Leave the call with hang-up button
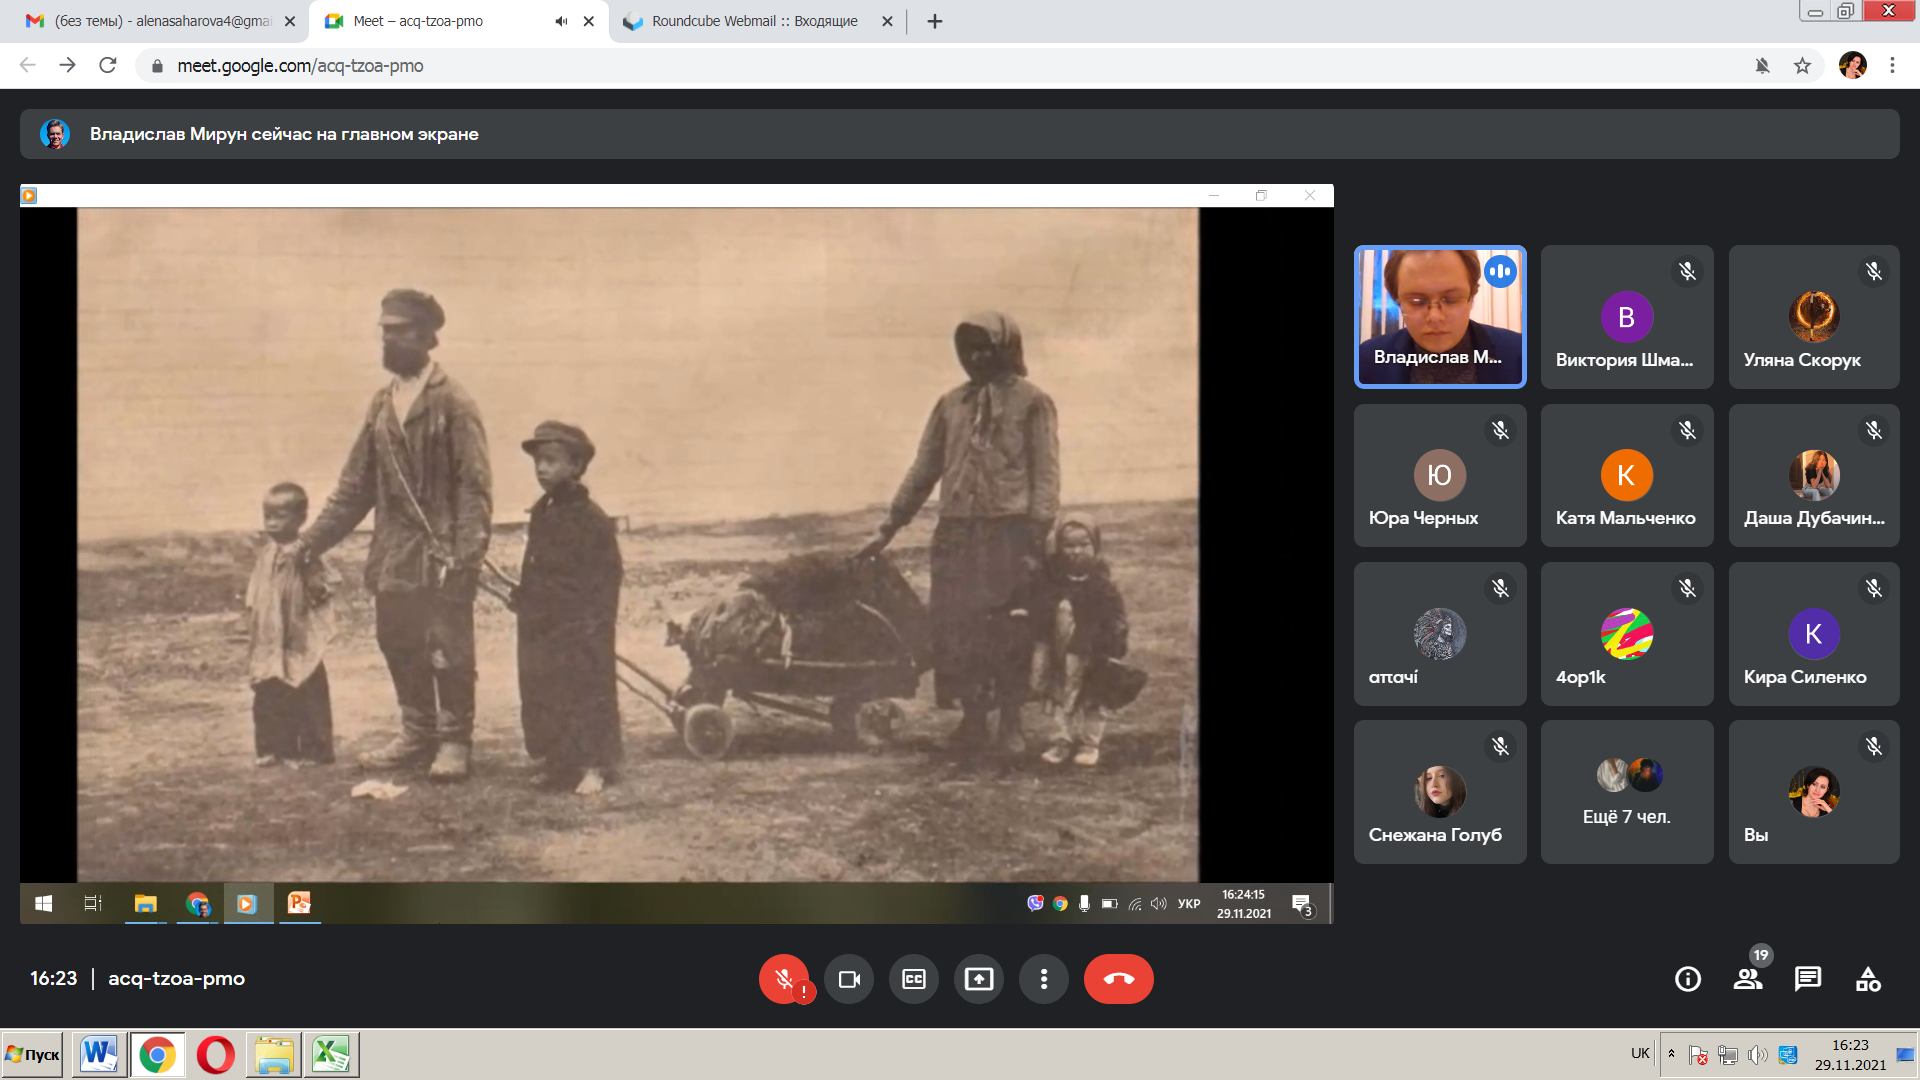The image size is (1920, 1080). pos(1118,979)
